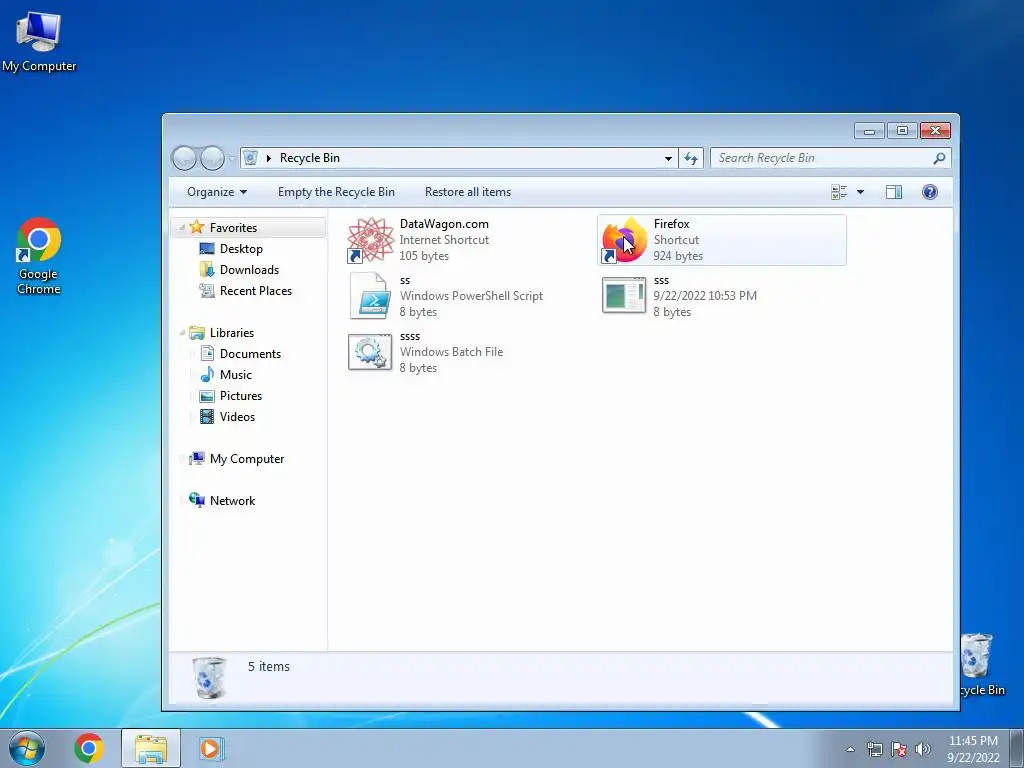This screenshot has width=1024, height=768.
Task: Click '105 bytes' size text
Action: [424, 256]
